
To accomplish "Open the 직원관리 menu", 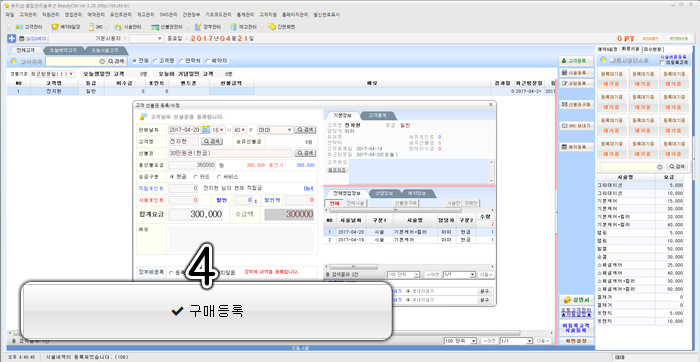I will [50, 15].
